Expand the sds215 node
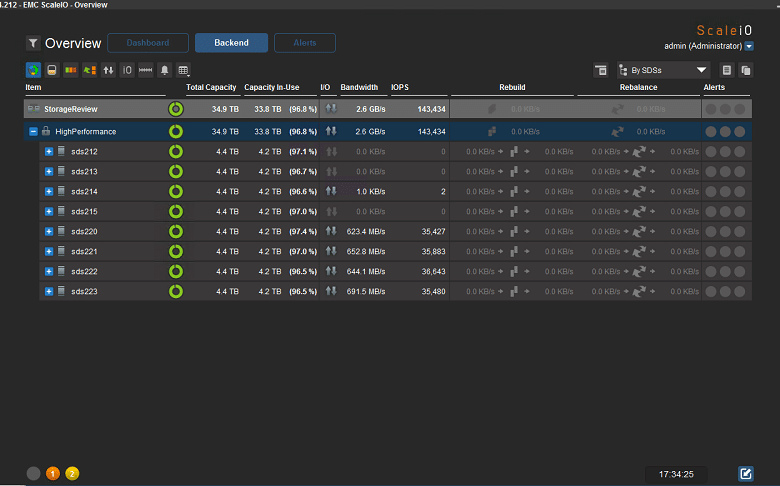The image size is (780, 486). pyautogui.click(x=49, y=211)
